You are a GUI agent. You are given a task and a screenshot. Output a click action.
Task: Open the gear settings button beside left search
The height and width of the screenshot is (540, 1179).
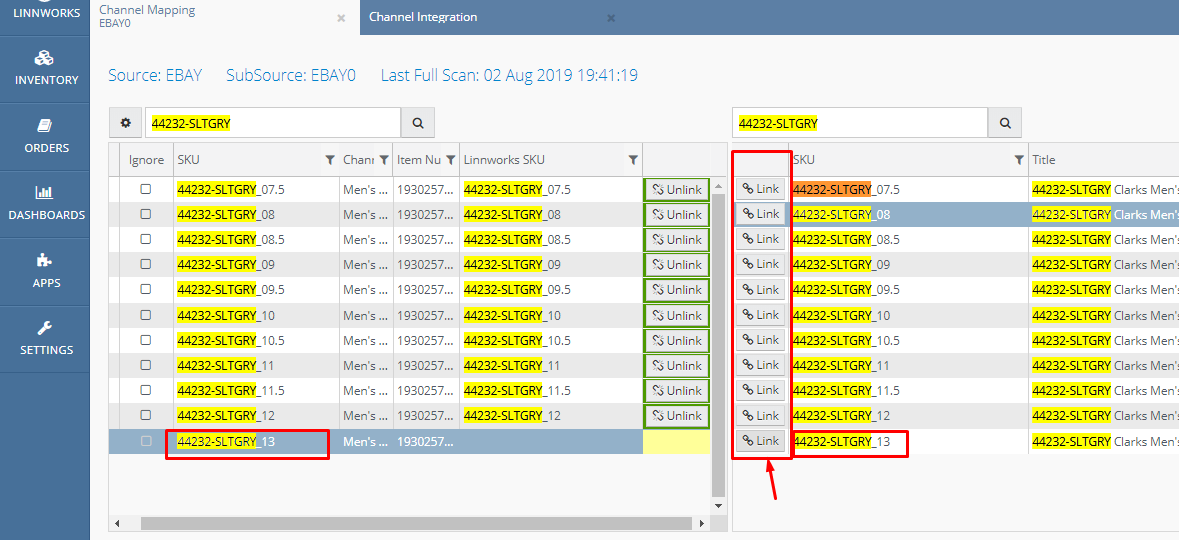[x=126, y=123]
